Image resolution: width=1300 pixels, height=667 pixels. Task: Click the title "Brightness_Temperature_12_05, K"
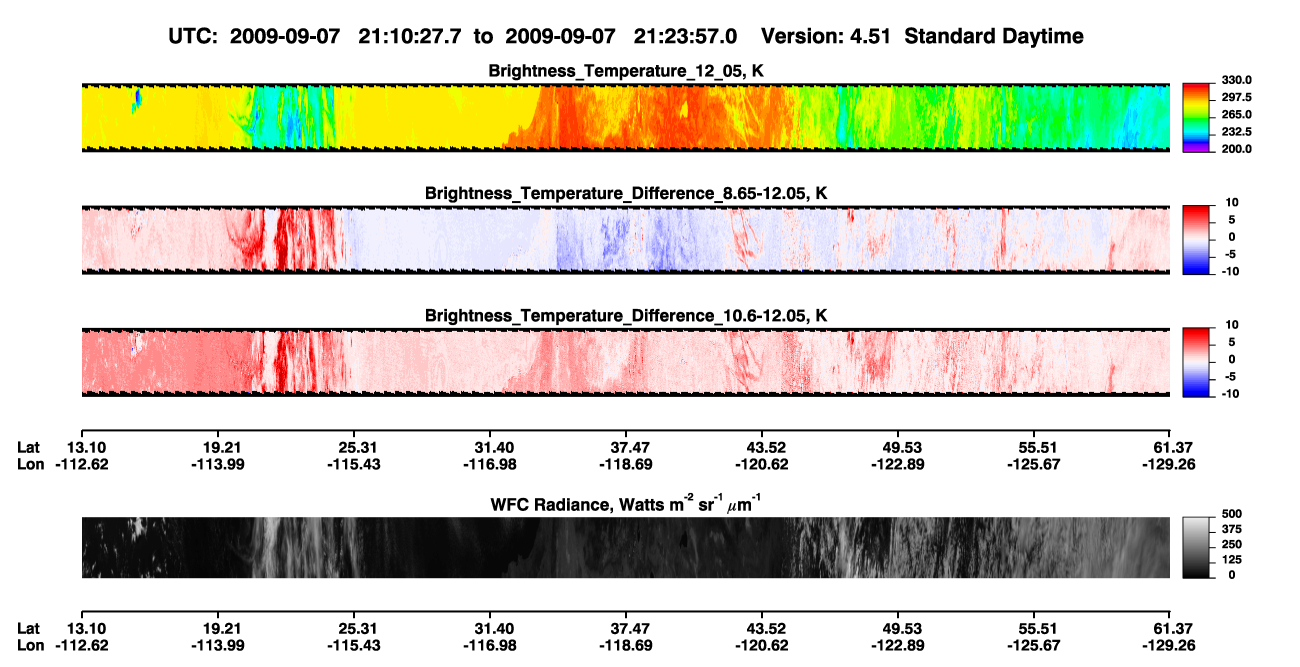(626, 71)
